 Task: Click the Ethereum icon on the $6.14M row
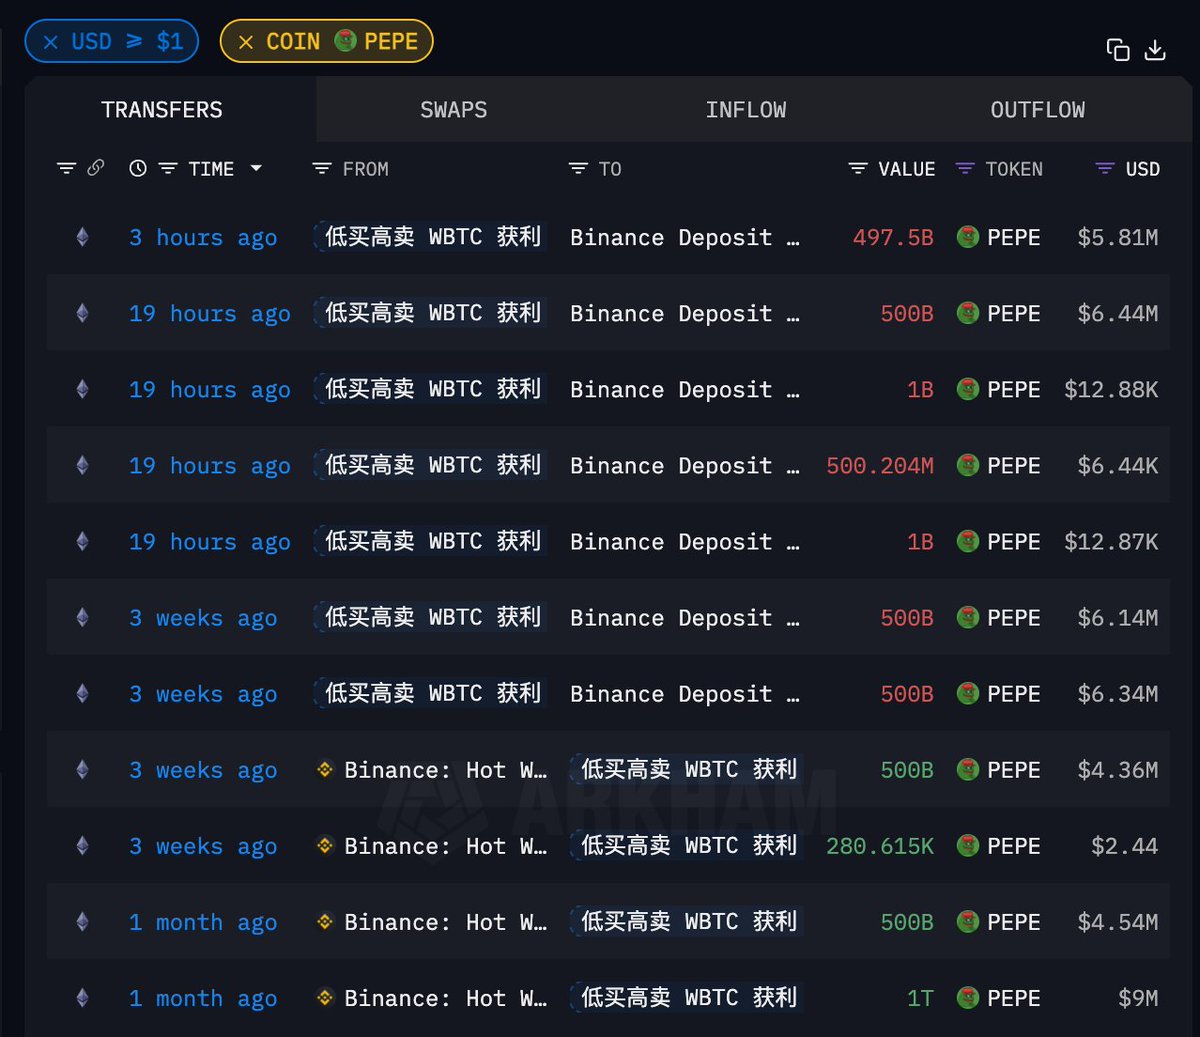pyautogui.click(x=83, y=617)
